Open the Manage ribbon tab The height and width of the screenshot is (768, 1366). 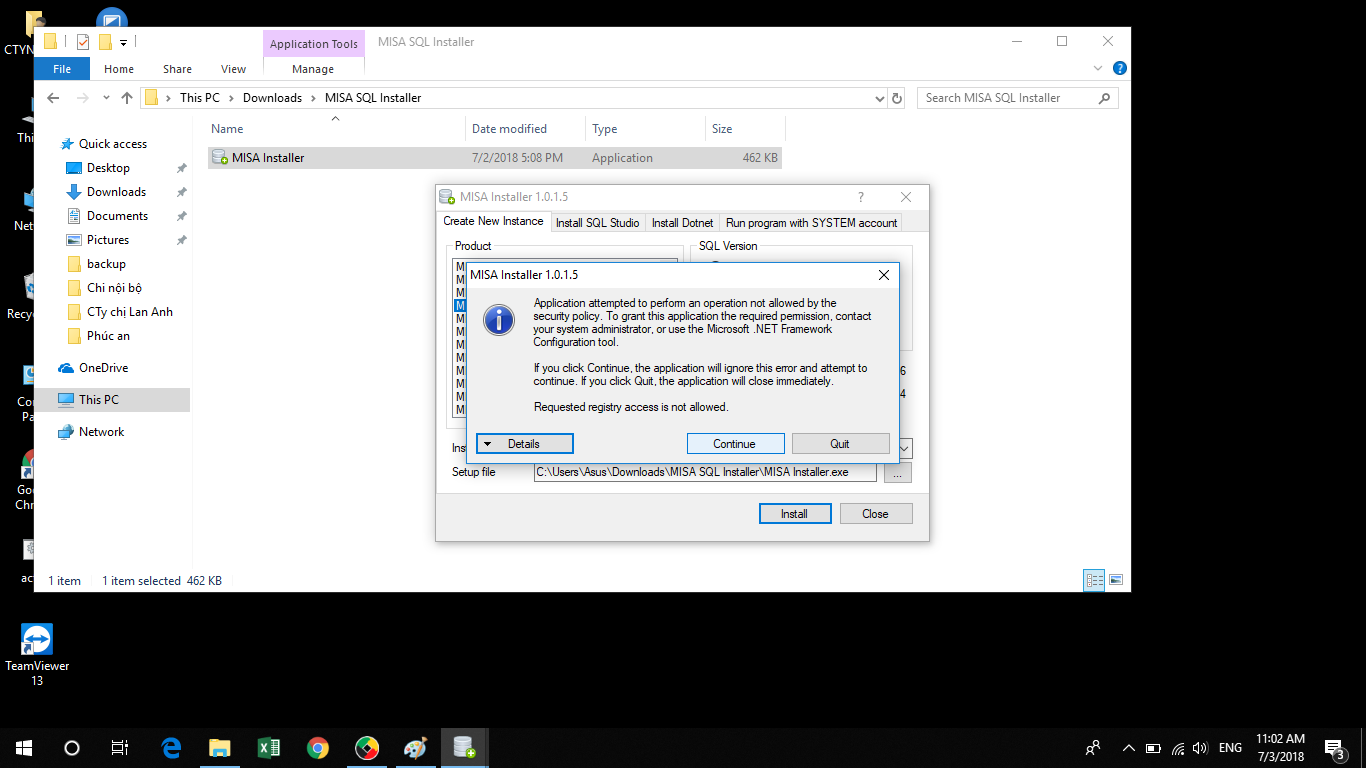coord(313,69)
